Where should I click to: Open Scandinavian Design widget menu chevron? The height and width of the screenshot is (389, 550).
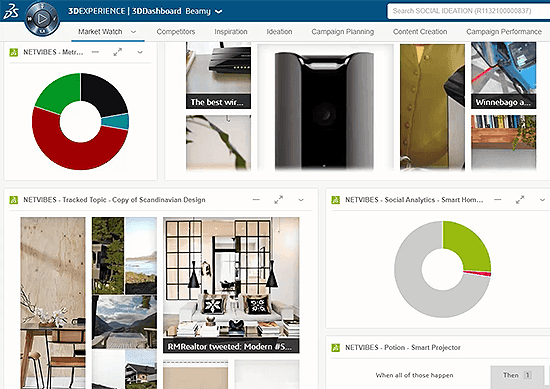[x=301, y=200]
